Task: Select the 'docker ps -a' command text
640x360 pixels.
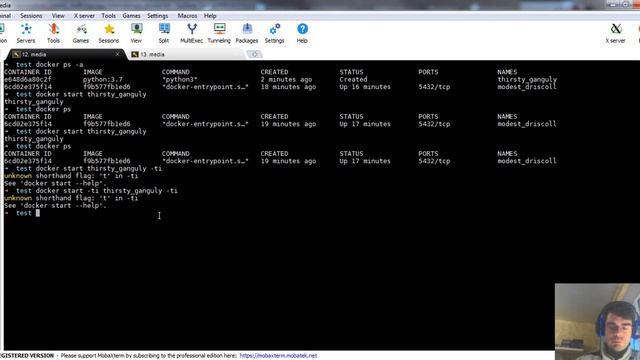Action: [x=59, y=64]
